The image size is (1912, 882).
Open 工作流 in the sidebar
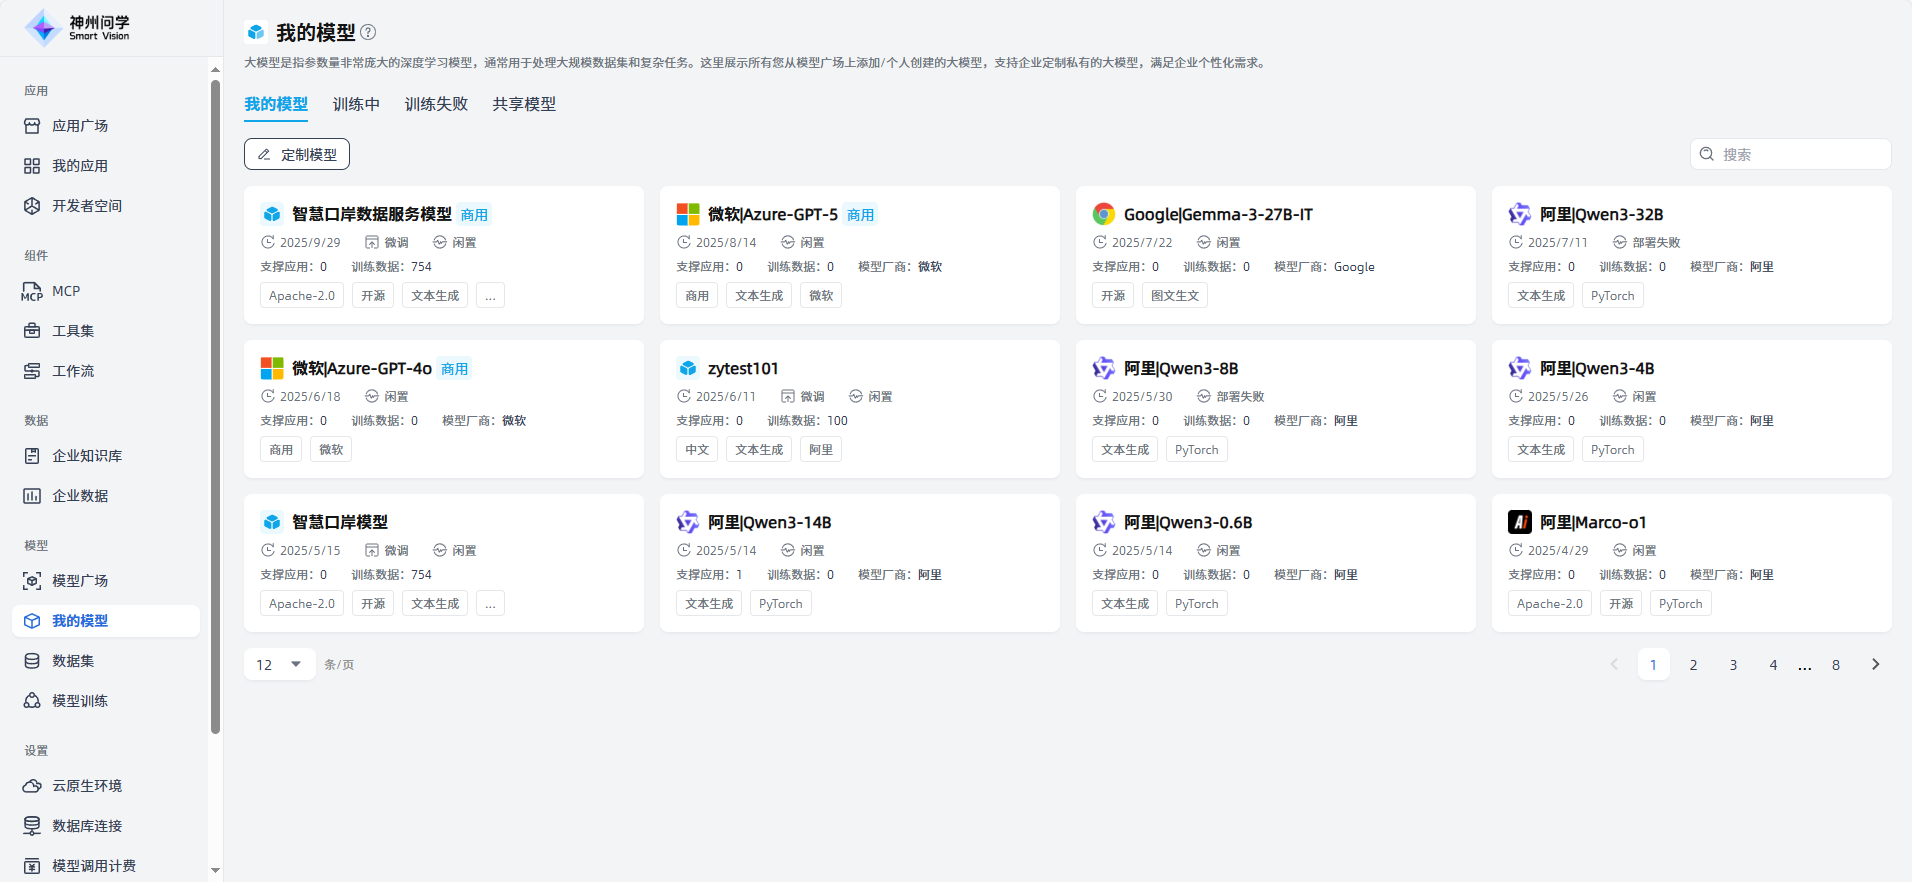click(73, 371)
